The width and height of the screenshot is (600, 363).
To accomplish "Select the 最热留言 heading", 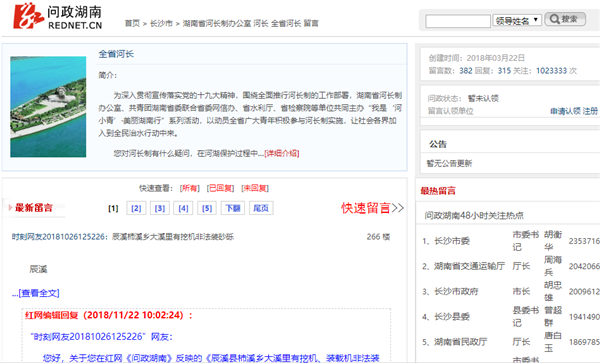I will tap(438, 191).
